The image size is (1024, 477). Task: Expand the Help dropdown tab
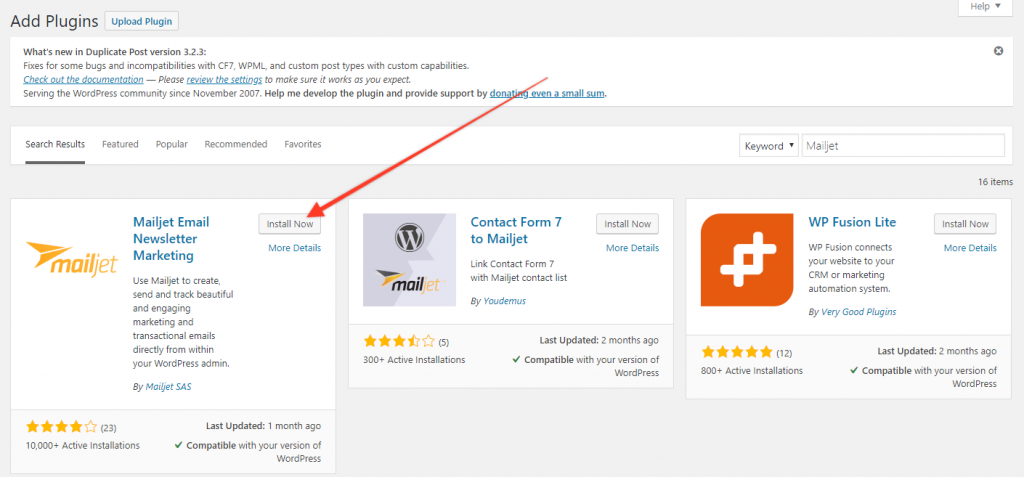coord(985,7)
